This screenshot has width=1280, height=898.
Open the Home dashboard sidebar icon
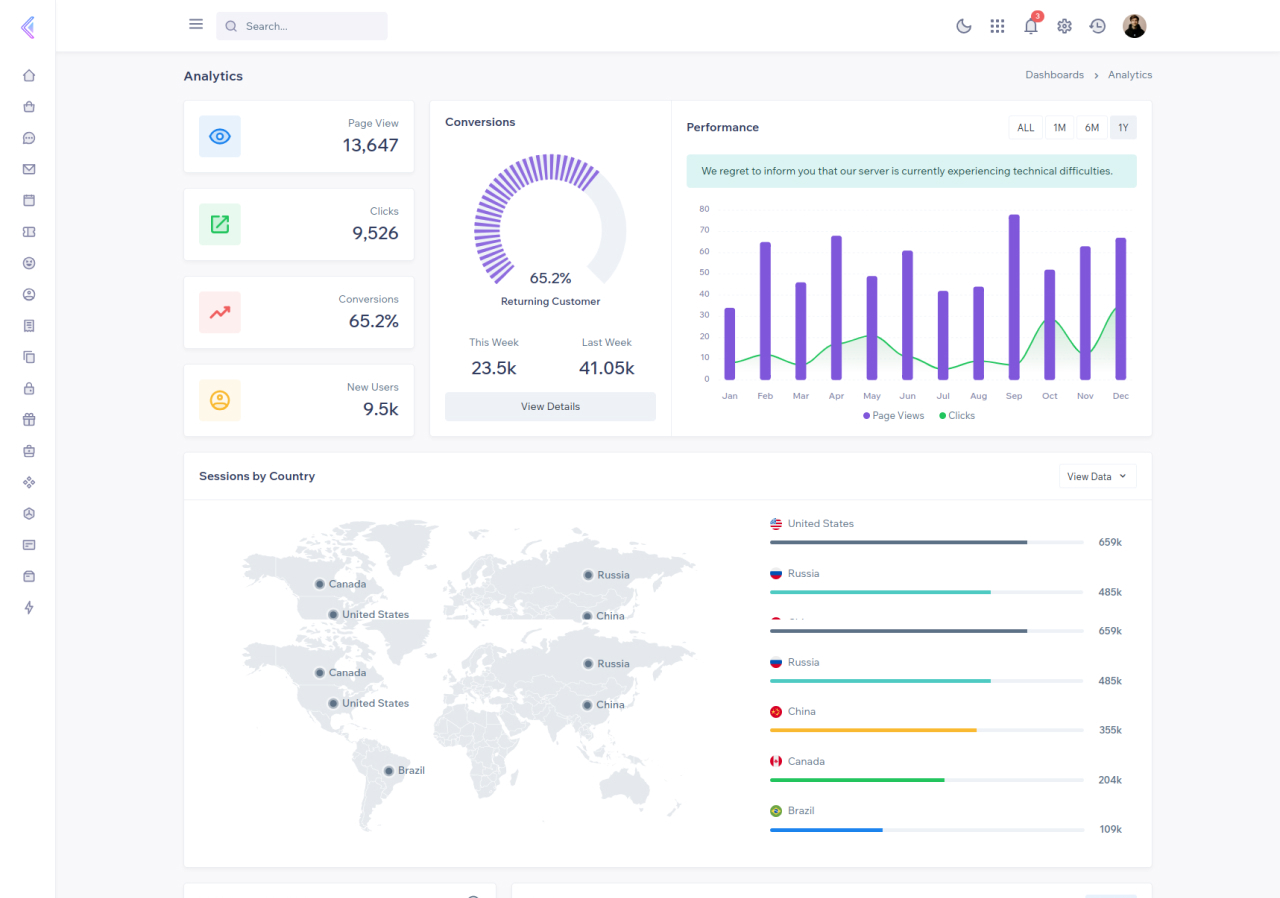(x=29, y=75)
